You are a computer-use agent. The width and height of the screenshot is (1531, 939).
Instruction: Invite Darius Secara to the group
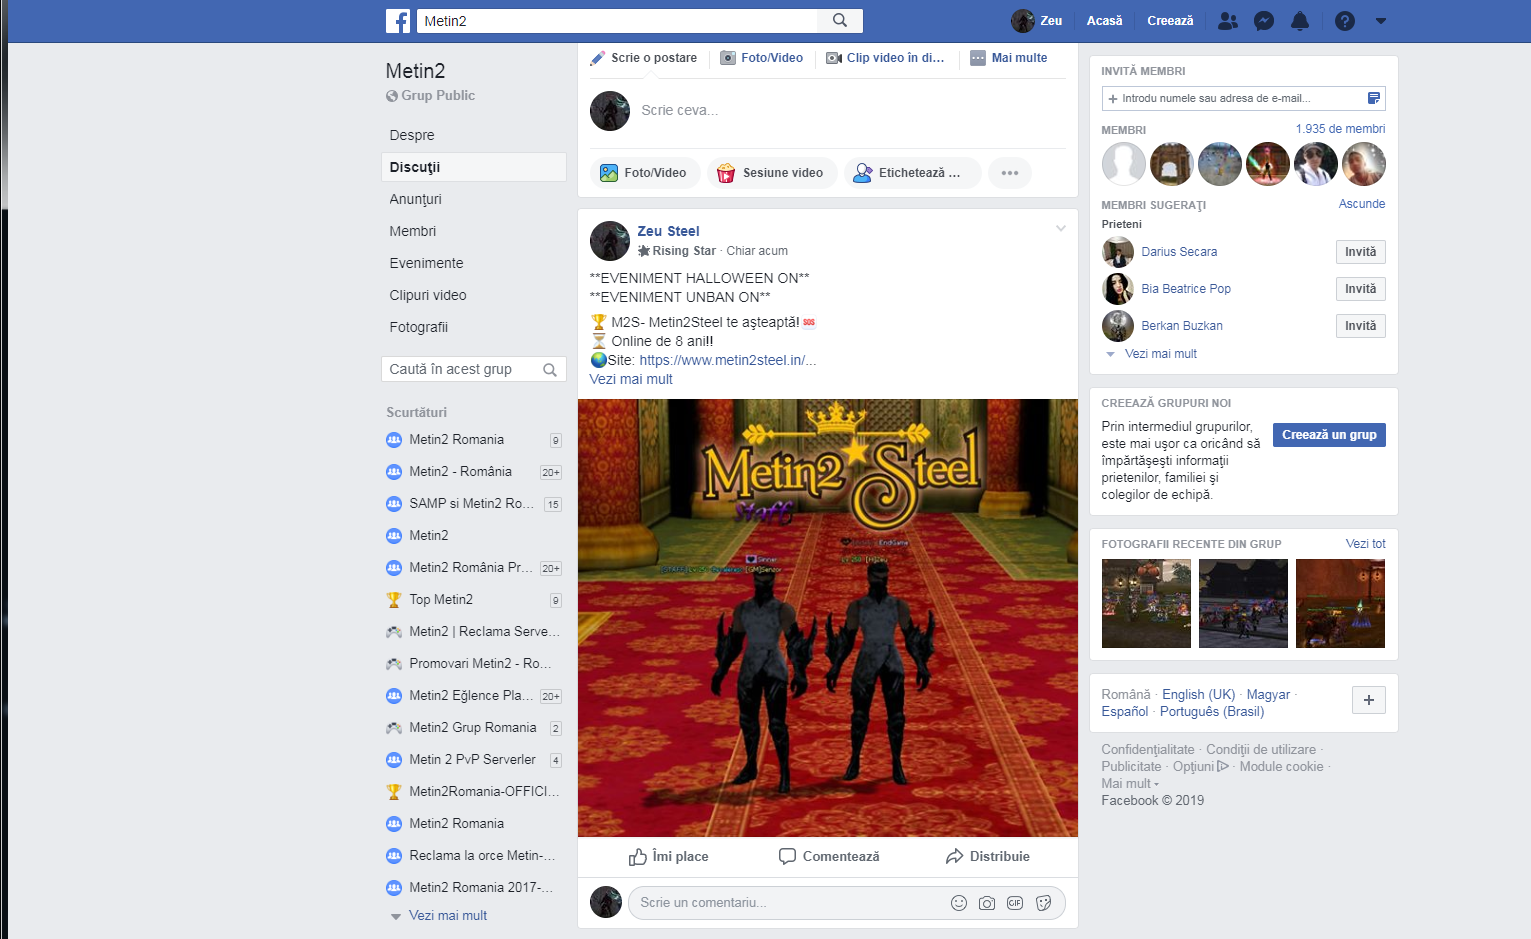coord(1361,252)
